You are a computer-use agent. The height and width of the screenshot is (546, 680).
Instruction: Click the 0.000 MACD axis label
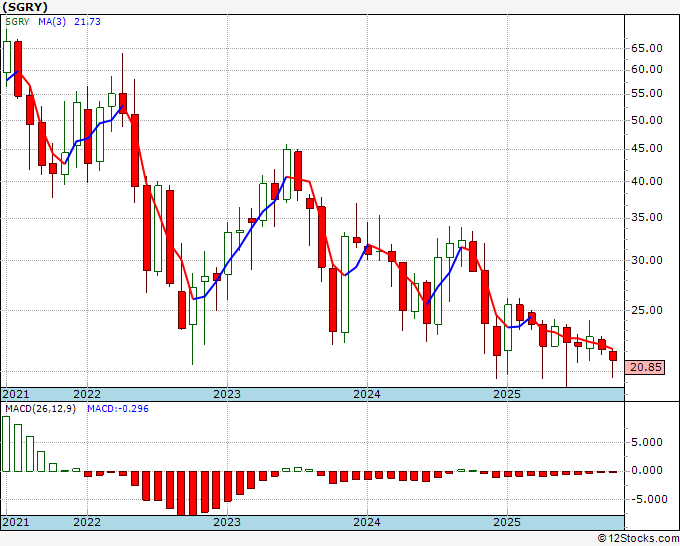tap(646, 471)
